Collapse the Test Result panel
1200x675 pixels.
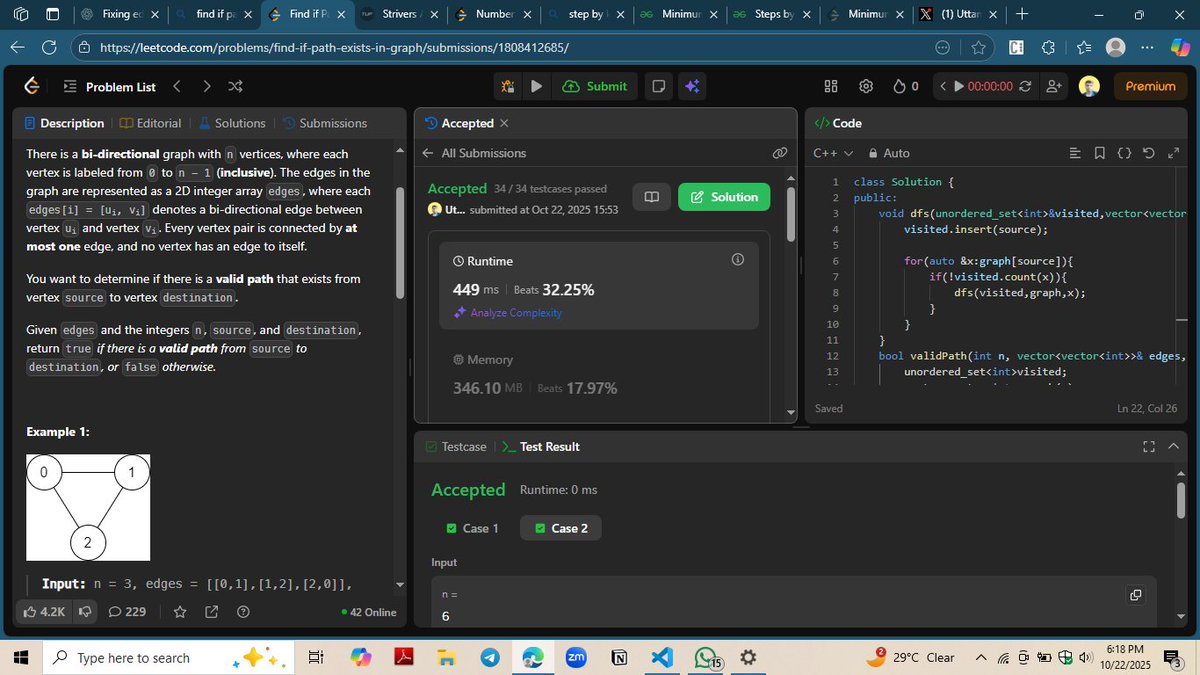click(x=1173, y=446)
